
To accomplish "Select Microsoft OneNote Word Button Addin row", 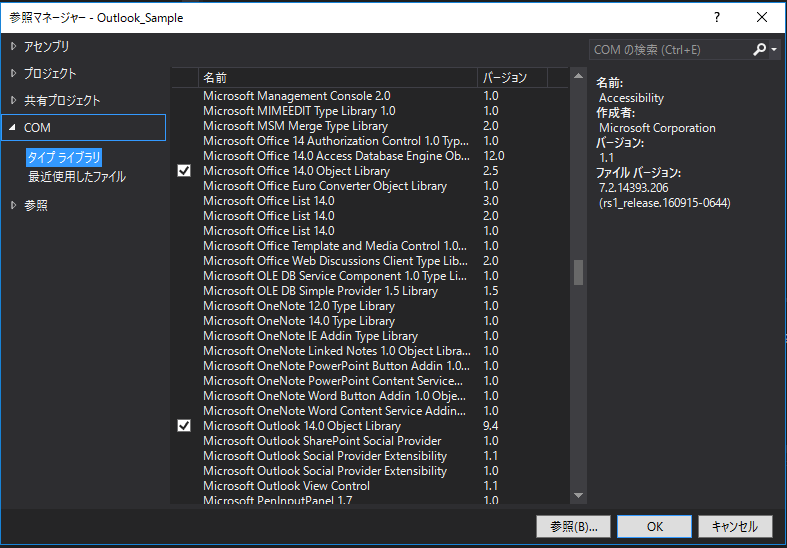I will tap(370, 396).
